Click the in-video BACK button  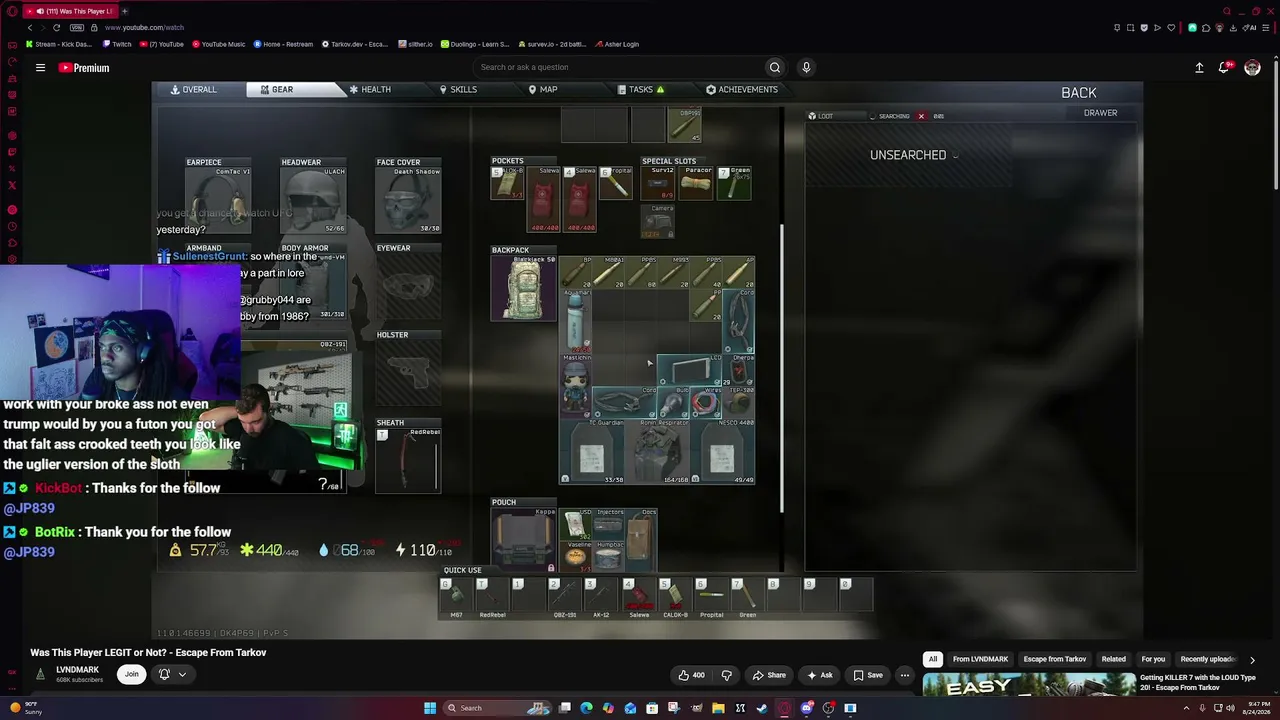1078,93
